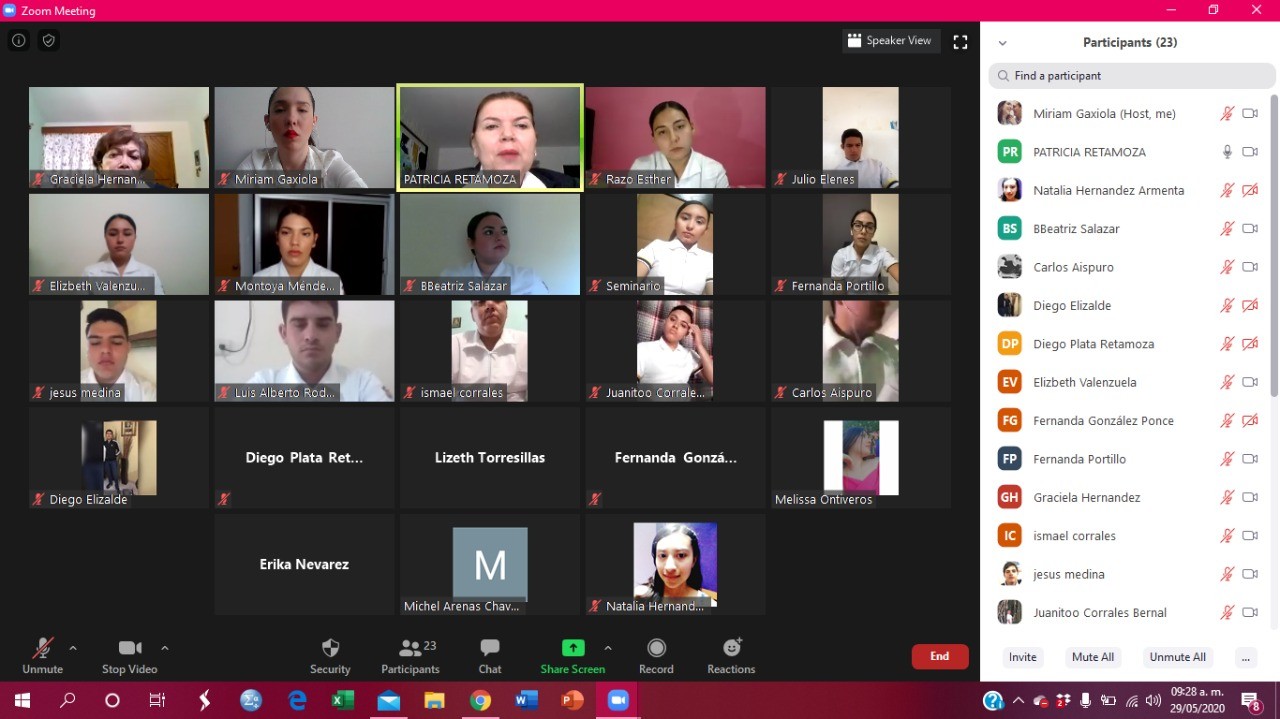Open the Security shield menu

pyautogui.click(x=330, y=655)
